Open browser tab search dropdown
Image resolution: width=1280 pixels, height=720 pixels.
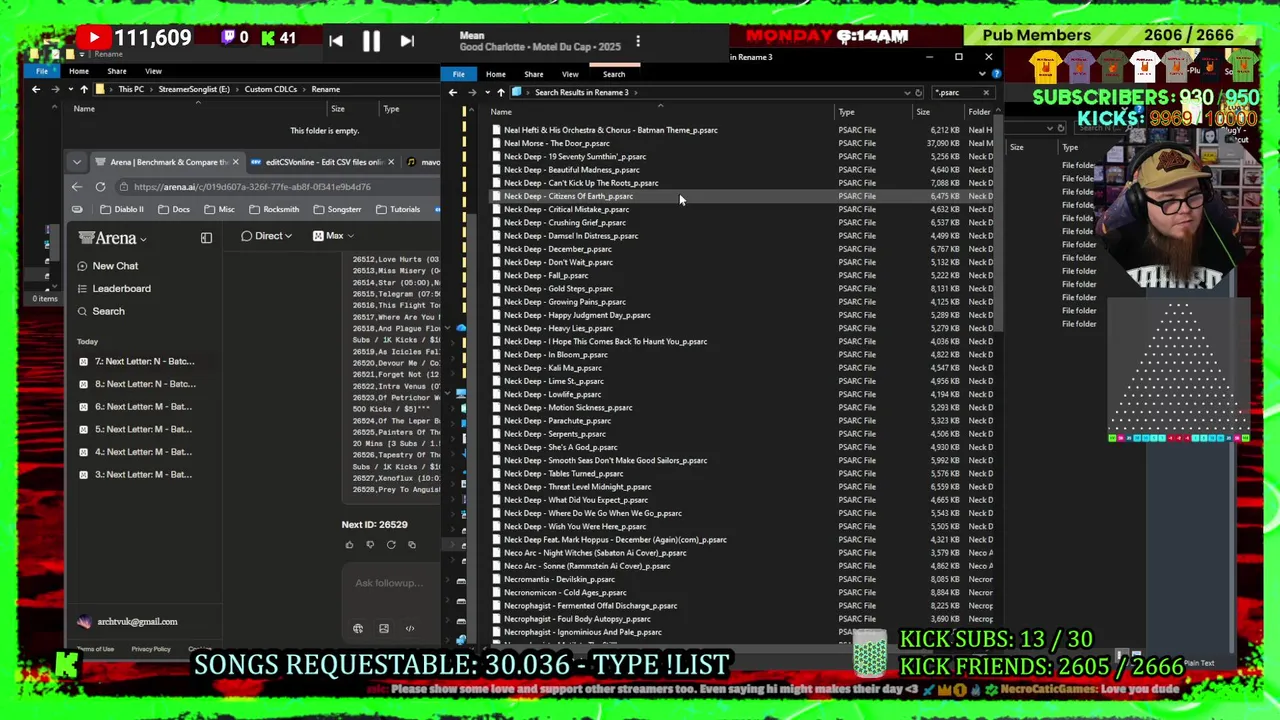pyautogui.click(x=77, y=162)
